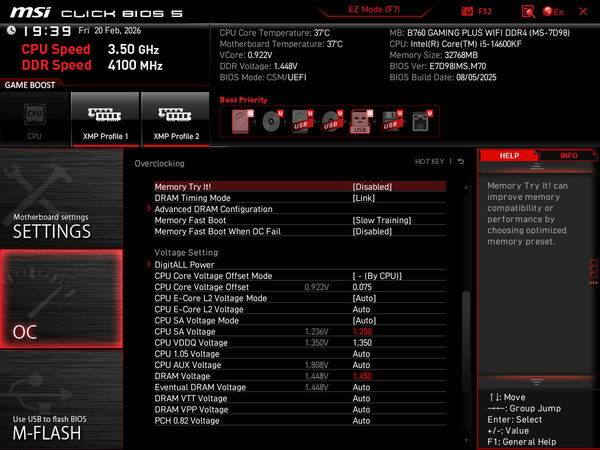Close the BIOS with the X icon

click(x=583, y=11)
